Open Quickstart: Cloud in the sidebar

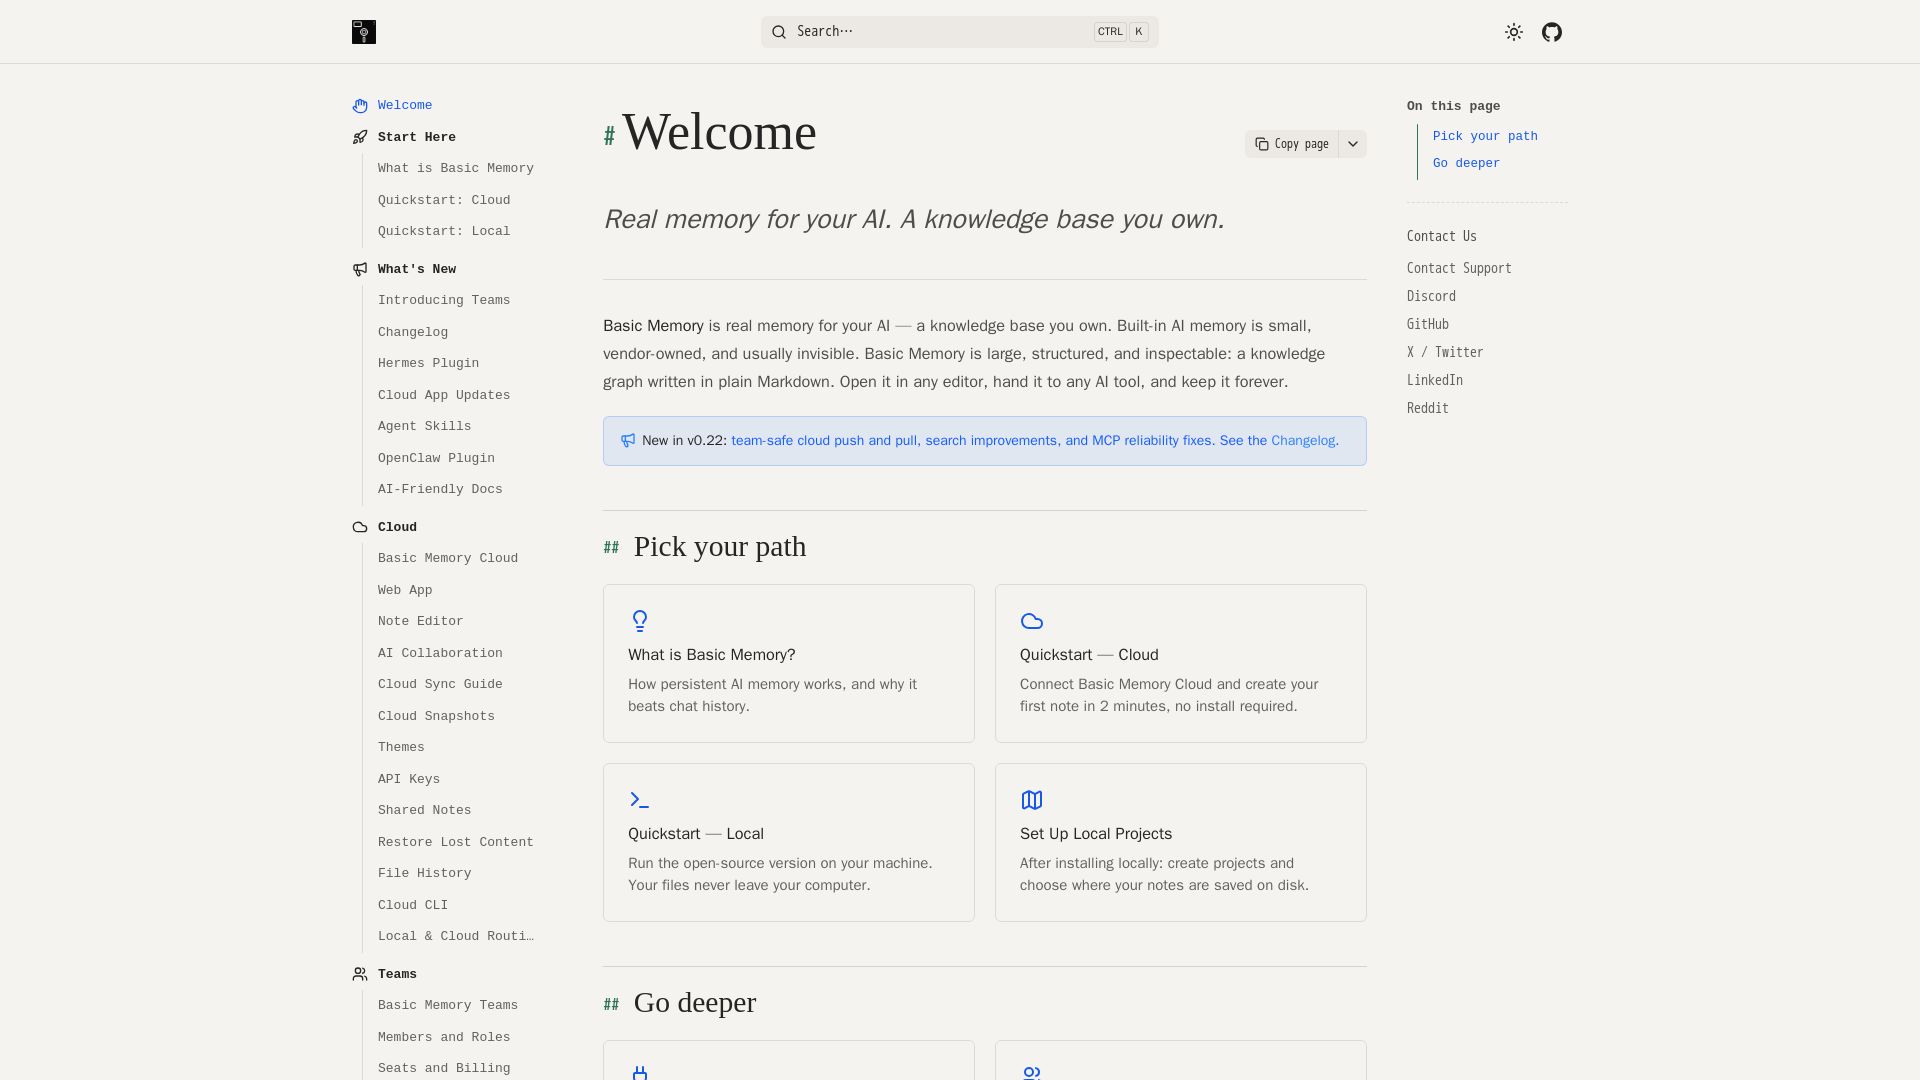pos(444,200)
